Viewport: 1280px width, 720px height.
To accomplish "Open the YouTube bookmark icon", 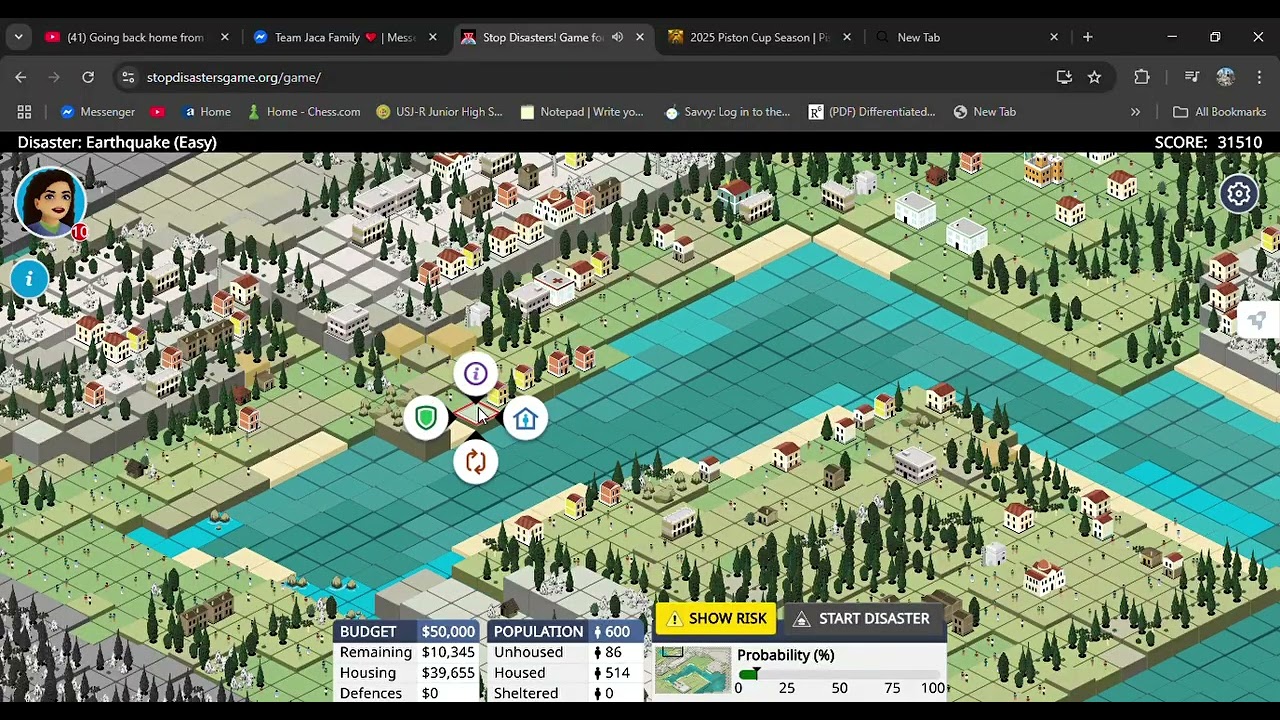I will (157, 112).
